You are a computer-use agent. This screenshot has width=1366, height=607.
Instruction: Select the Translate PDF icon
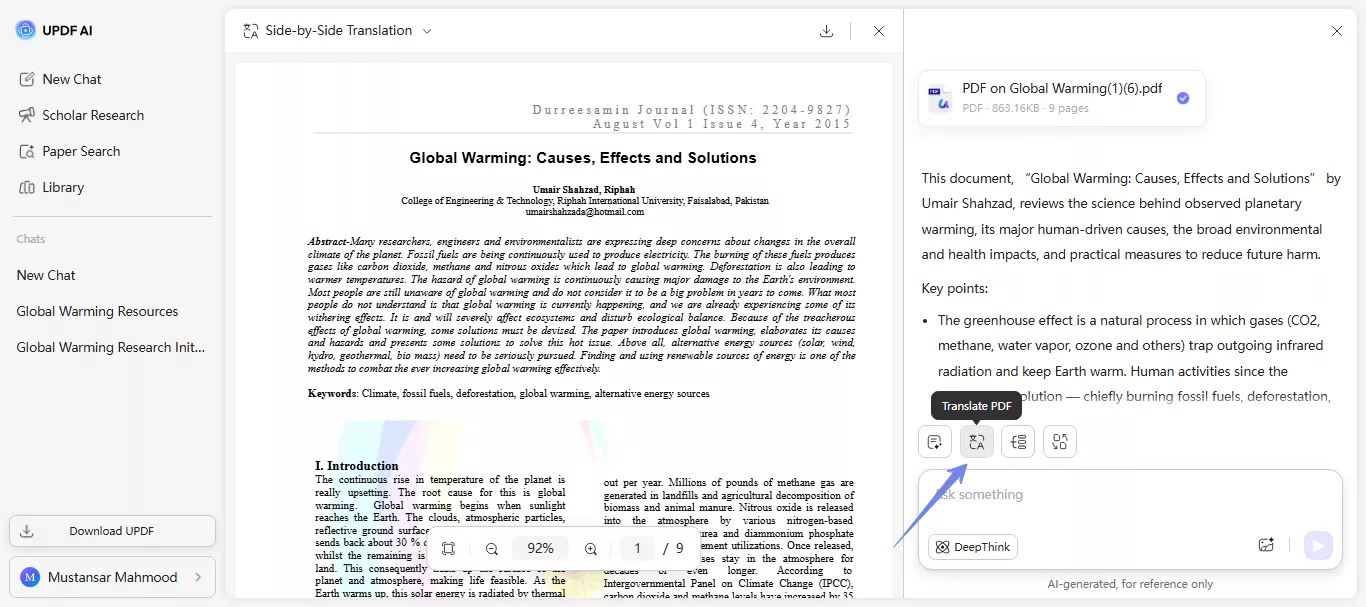976,441
